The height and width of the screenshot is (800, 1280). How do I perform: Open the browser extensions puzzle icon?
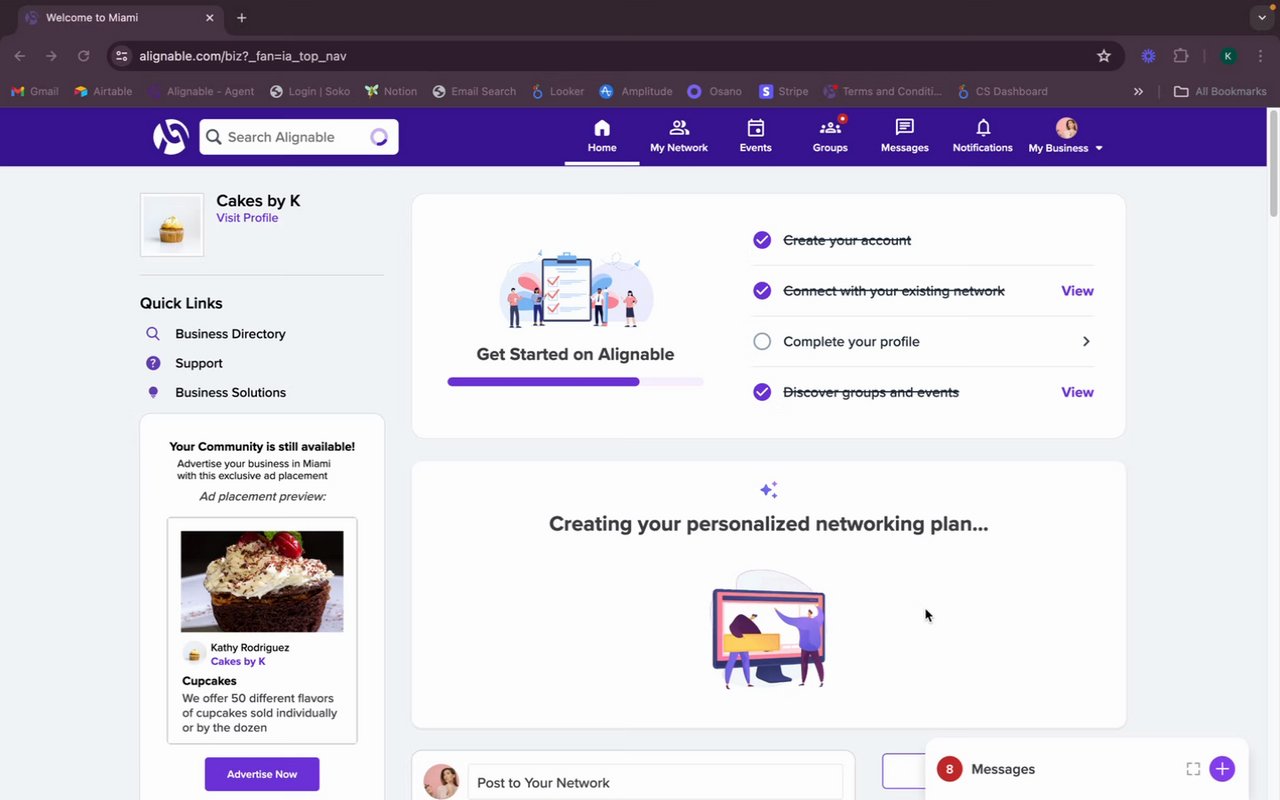pyautogui.click(x=1181, y=56)
